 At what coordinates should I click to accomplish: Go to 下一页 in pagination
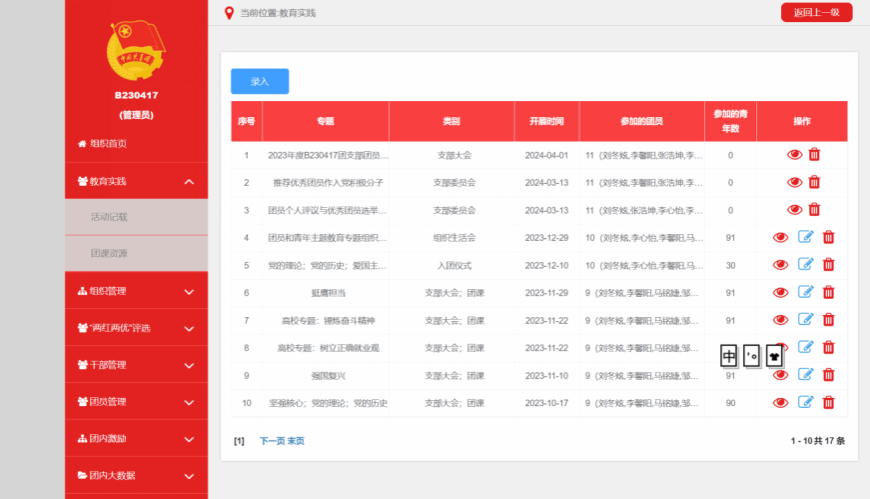point(271,441)
